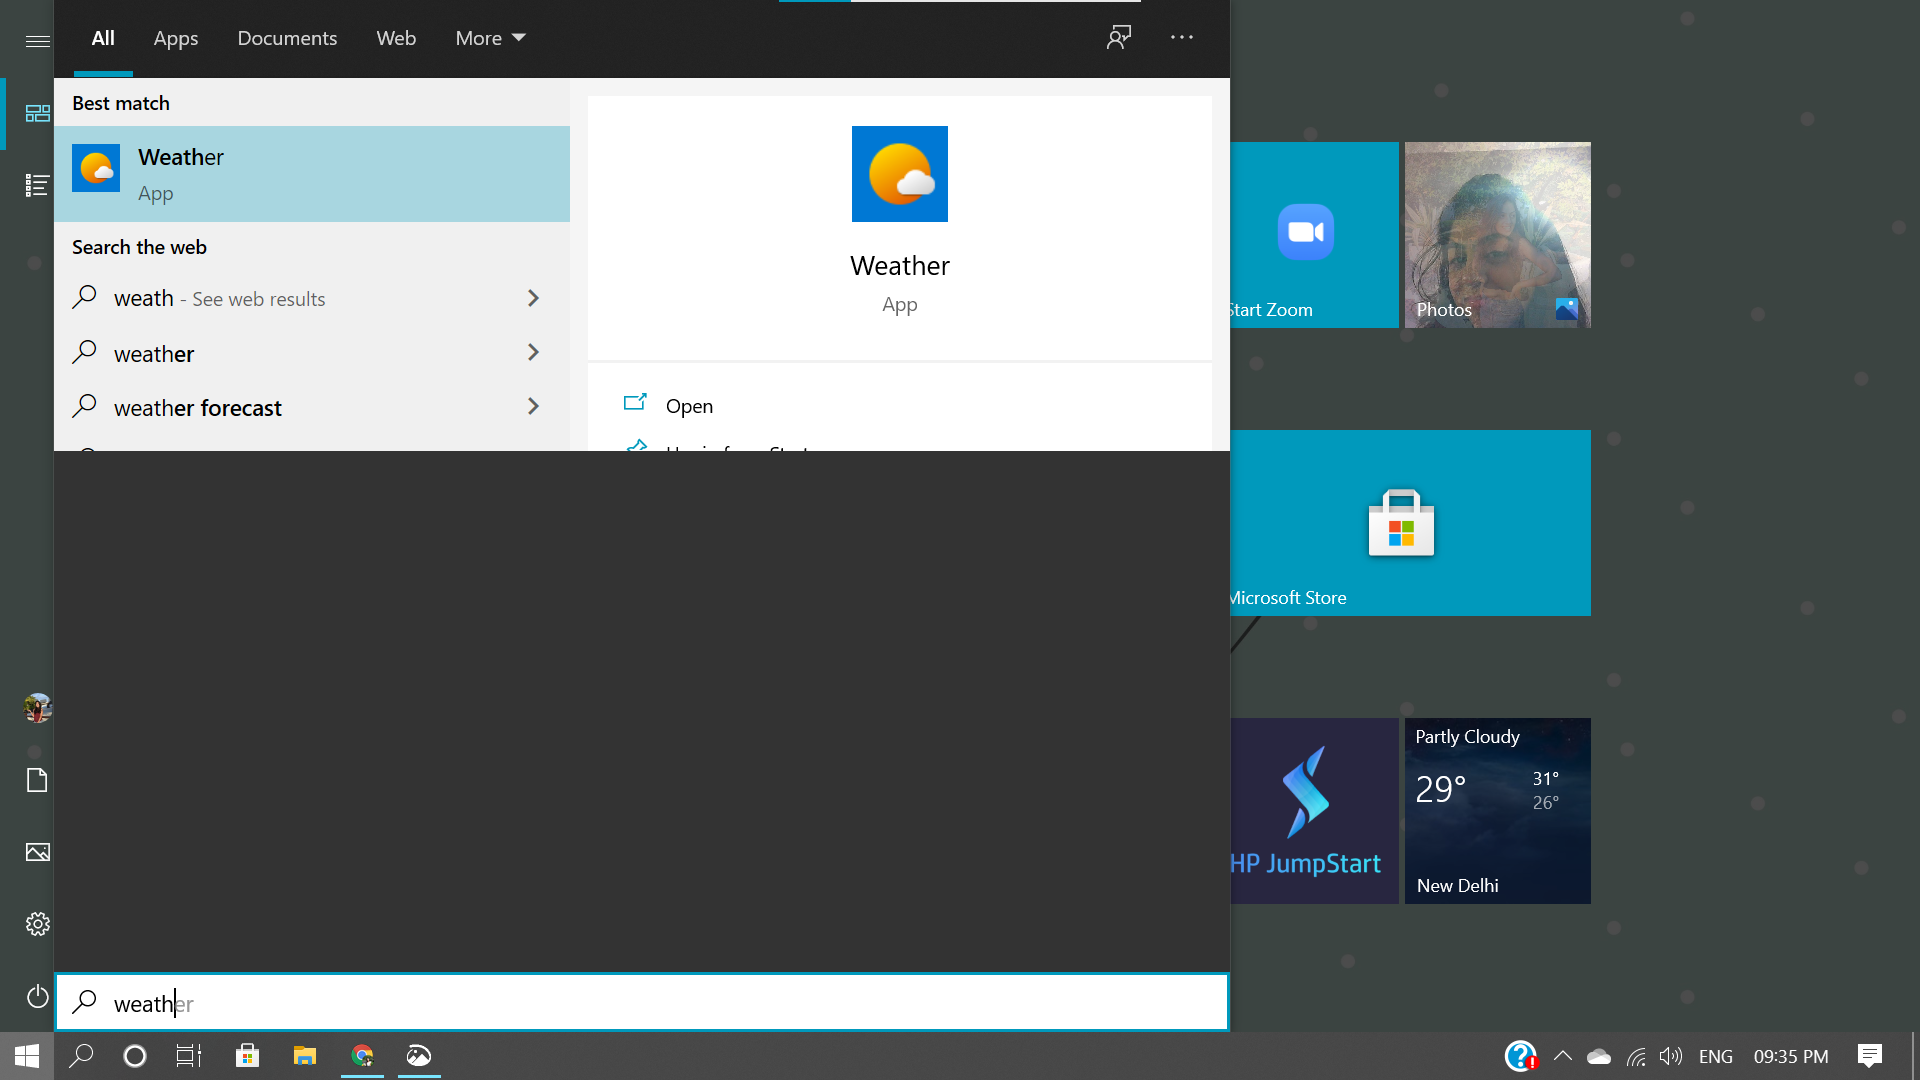Open the Wi-Fi network tray icon
Image resolution: width=1920 pixels, height=1080 pixels.
pos(1636,1057)
